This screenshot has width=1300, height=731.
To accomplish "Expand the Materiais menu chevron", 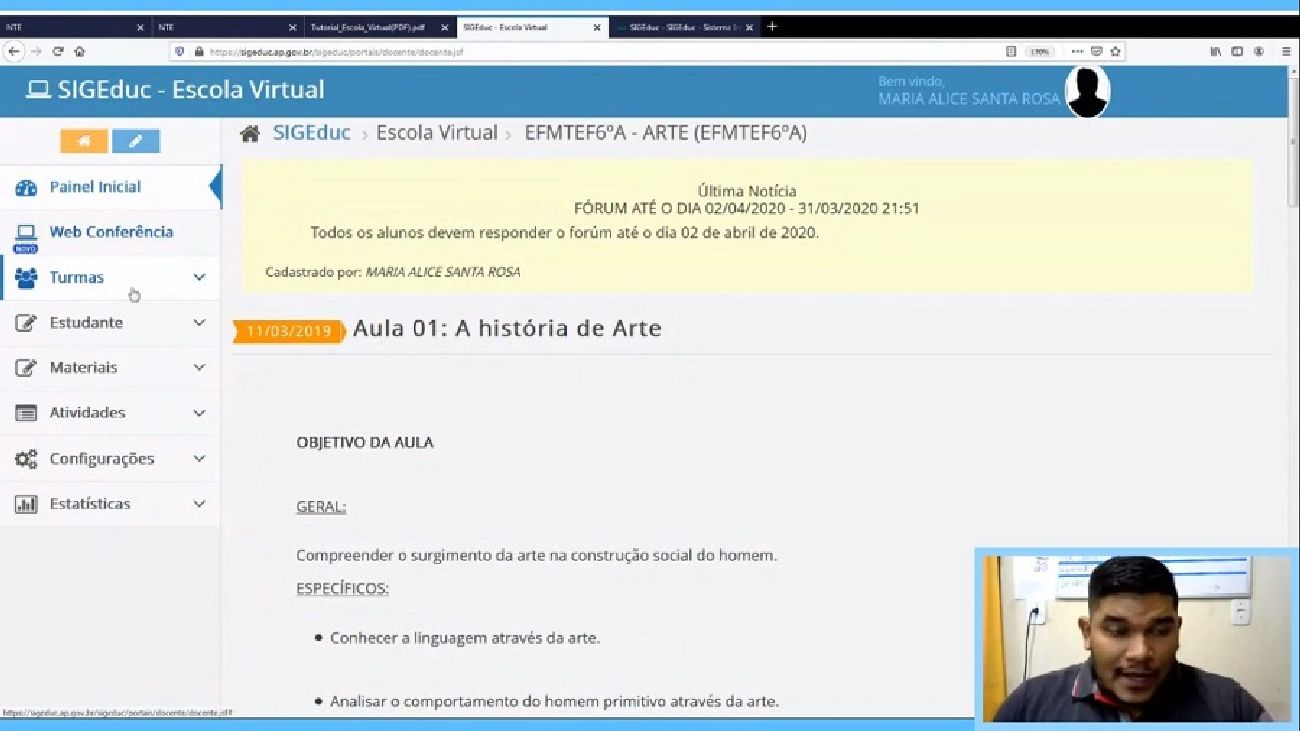I will tap(199, 368).
